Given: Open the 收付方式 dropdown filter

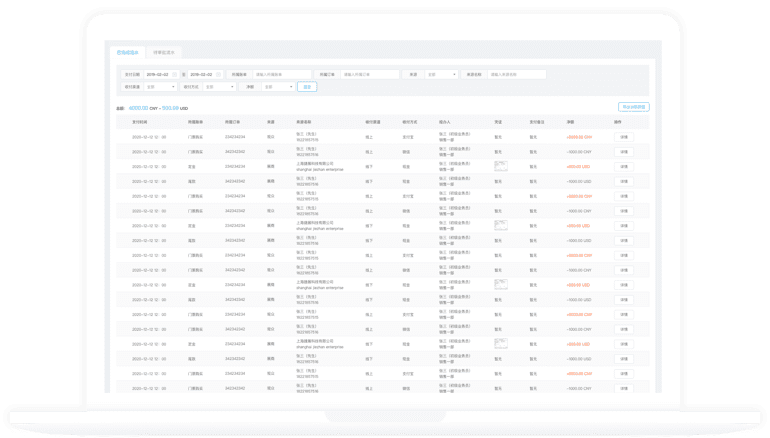Looking at the screenshot, I should click(x=220, y=87).
